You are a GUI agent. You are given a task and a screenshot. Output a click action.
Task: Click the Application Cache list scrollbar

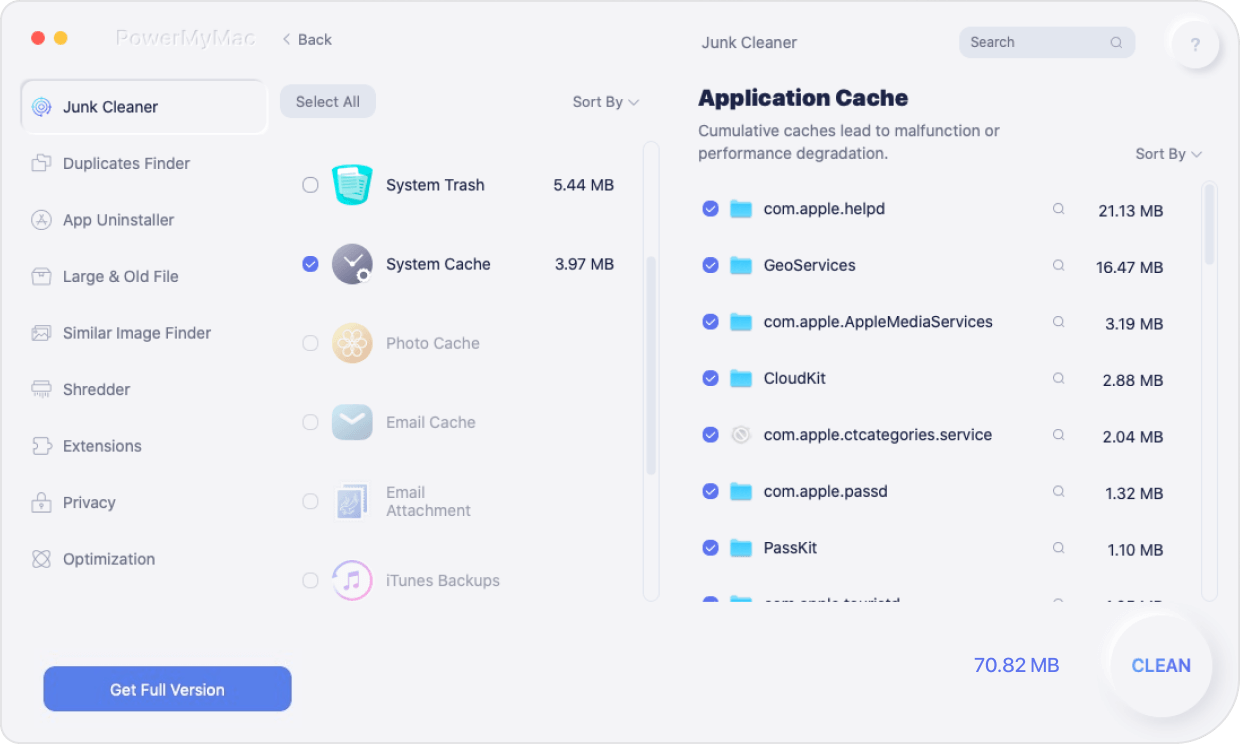pyautogui.click(x=1210, y=225)
